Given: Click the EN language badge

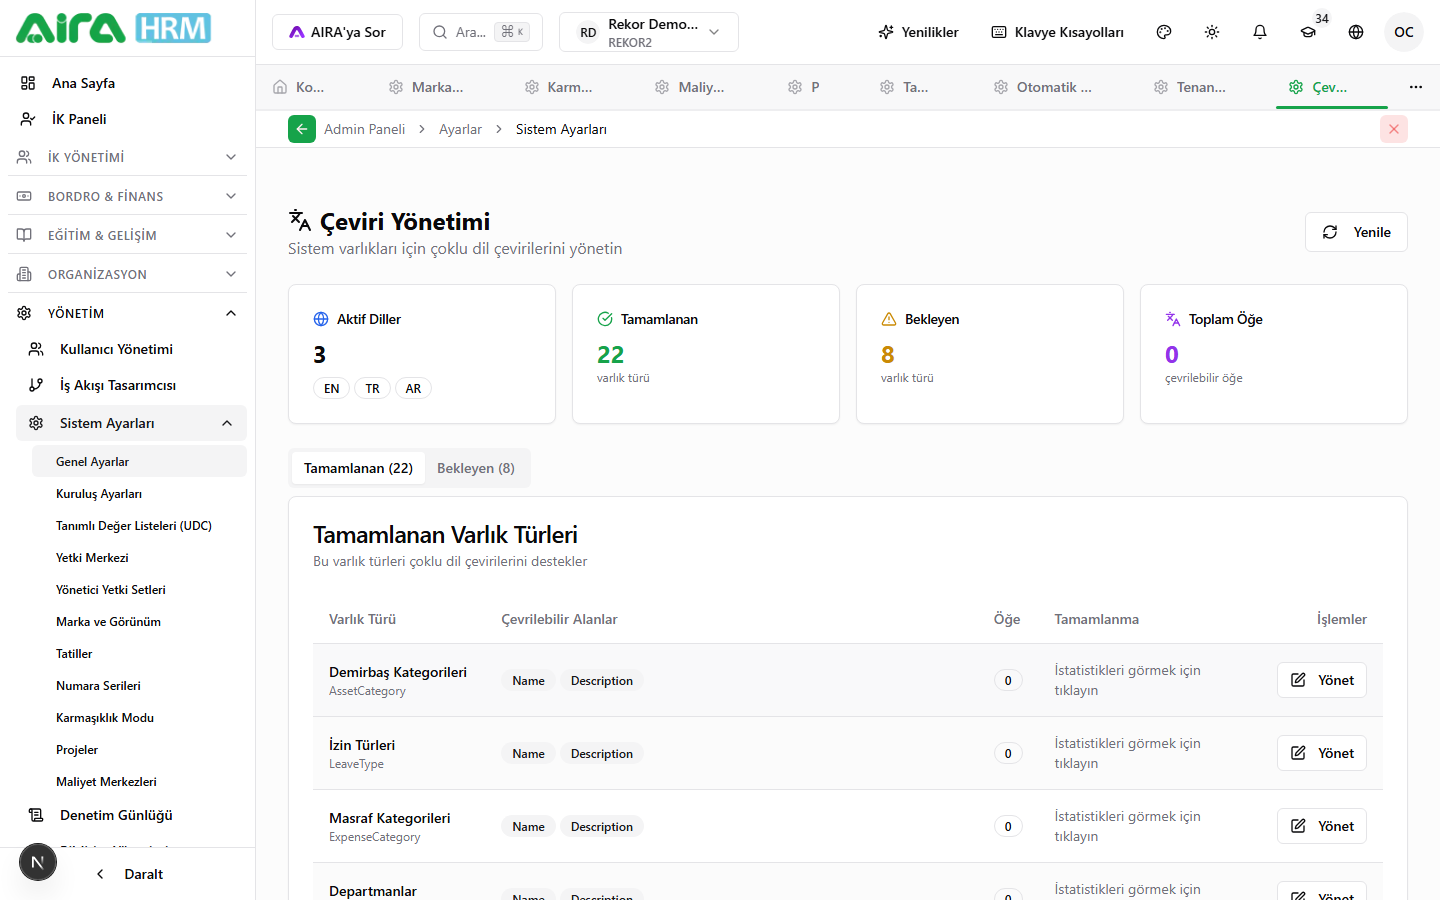Looking at the screenshot, I should coord(332,389).
